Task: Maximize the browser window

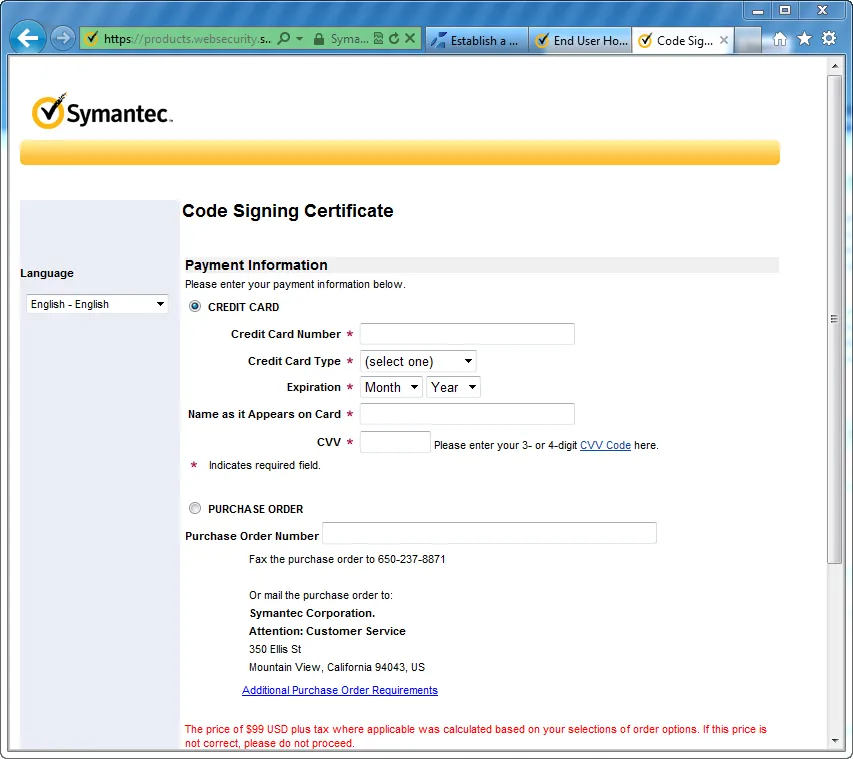Action: [x=784, y=10]
